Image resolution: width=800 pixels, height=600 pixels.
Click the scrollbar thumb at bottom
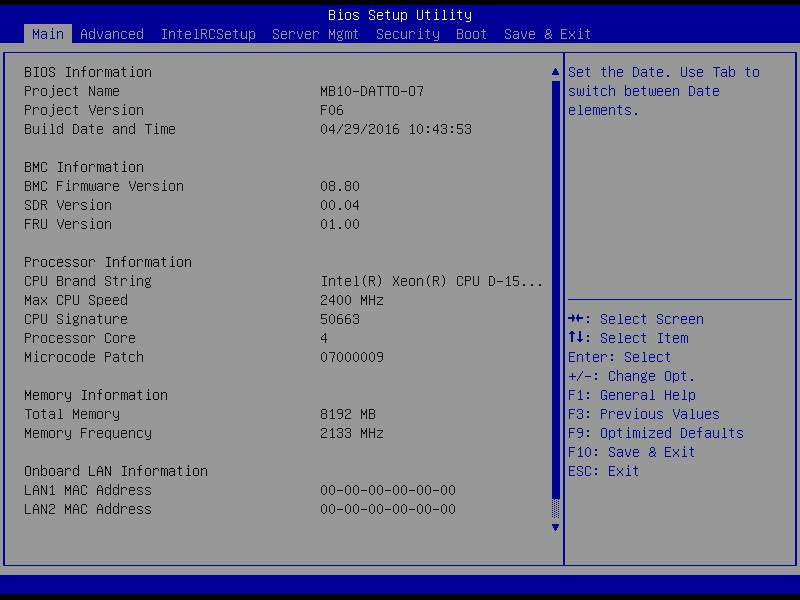coord(556,508)
